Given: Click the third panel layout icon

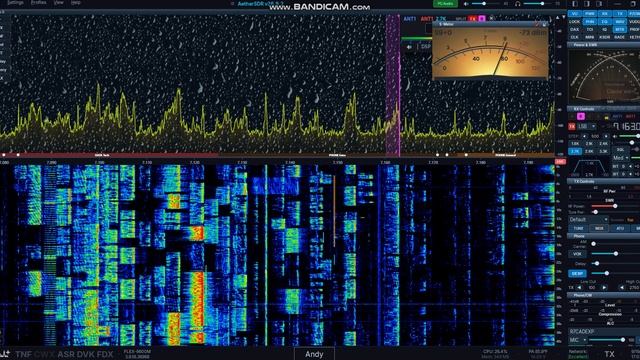Looking at the screenshot, I should [x=599, y=4].
